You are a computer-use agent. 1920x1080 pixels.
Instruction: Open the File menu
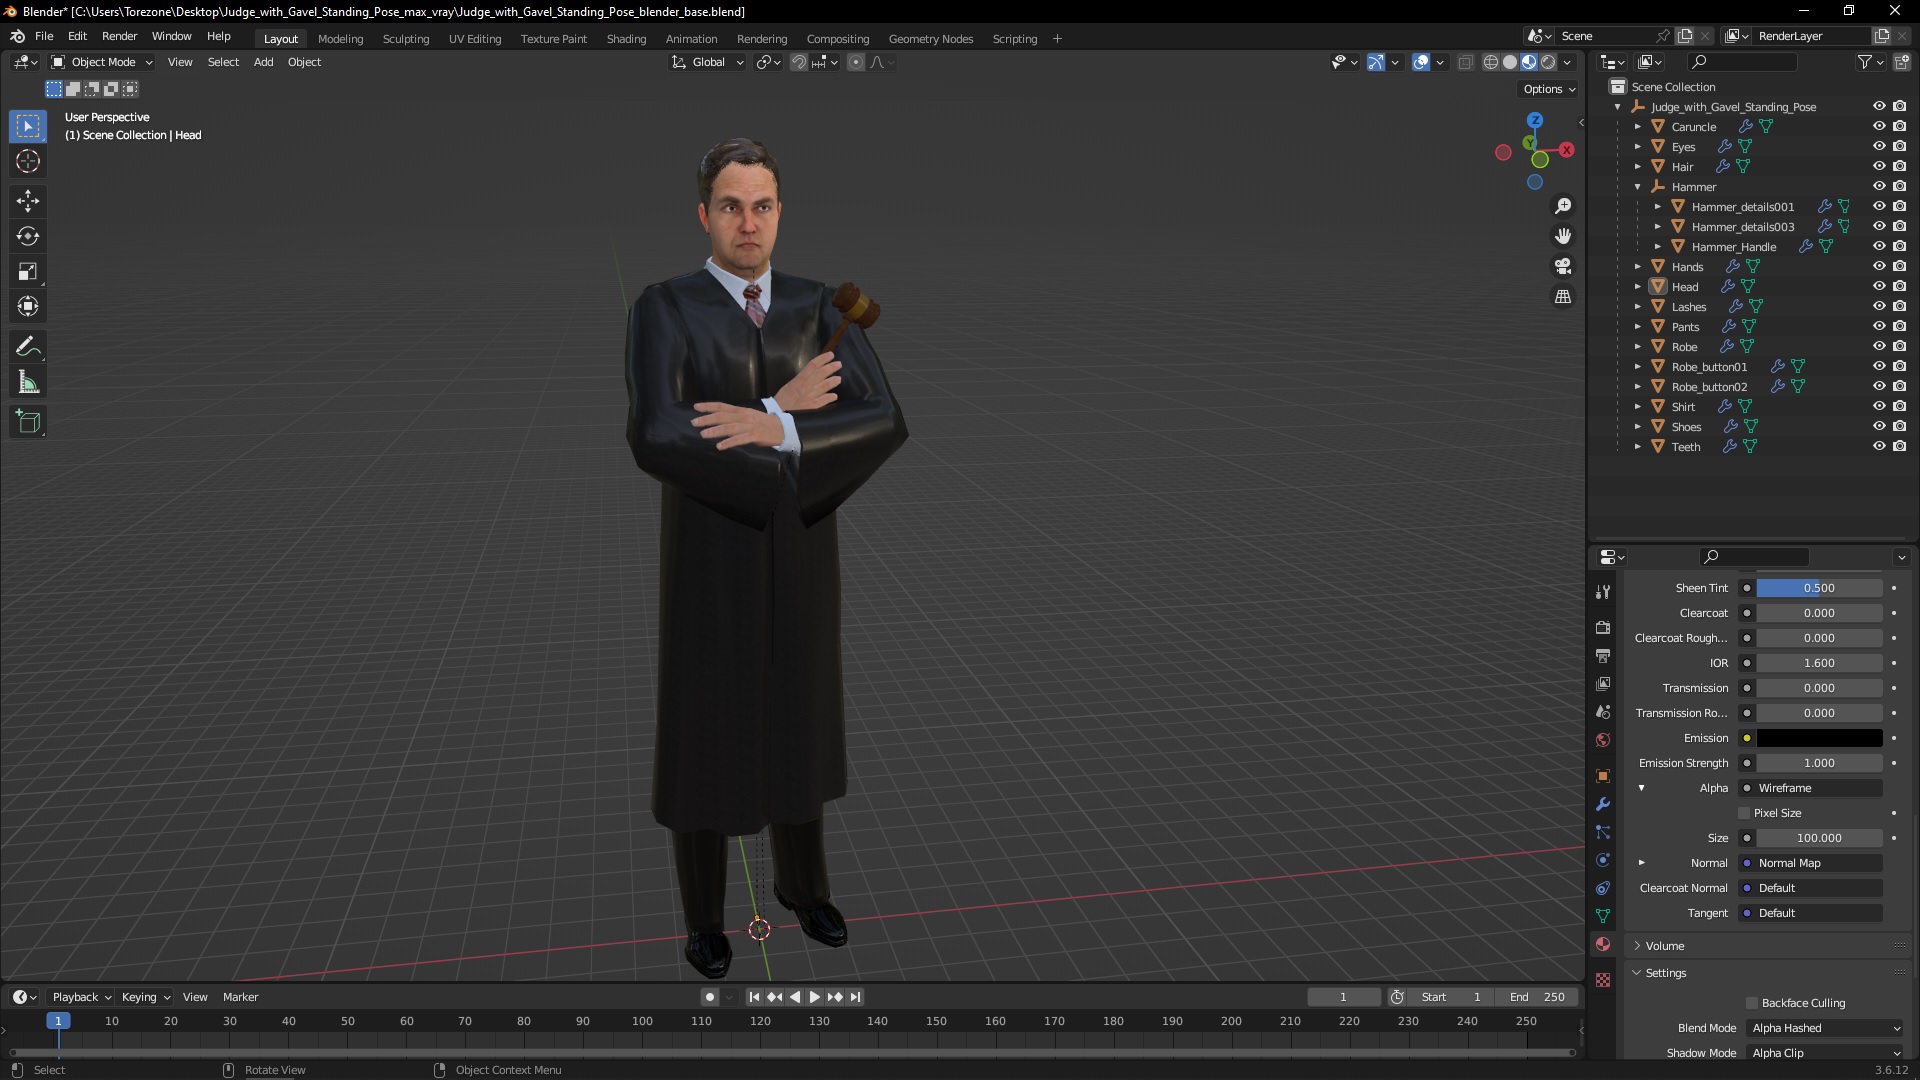point(44,36)
